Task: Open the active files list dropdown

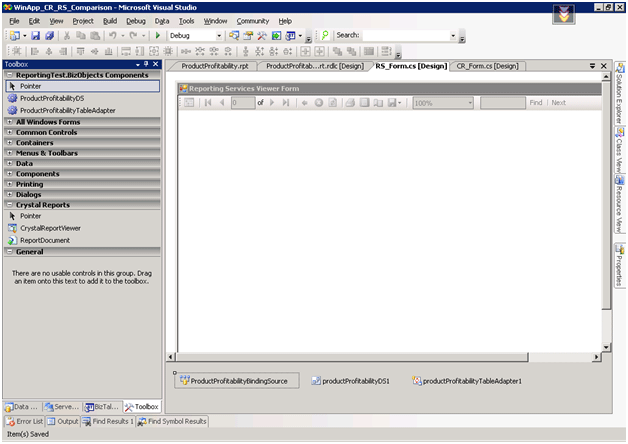Action: [x=592, y=66]
